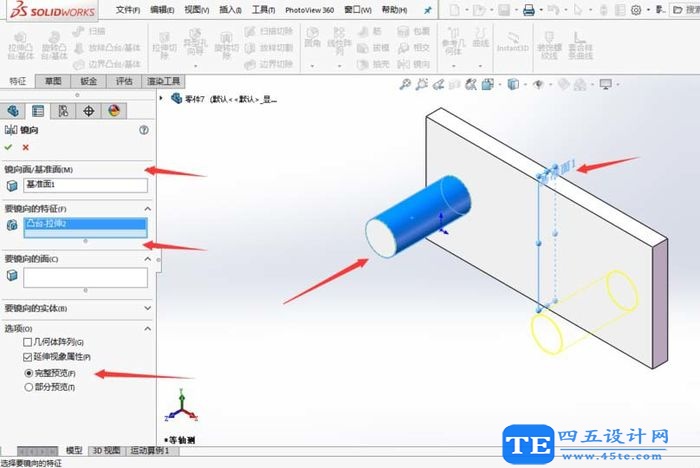Click the 镜向 mirror tool in ribbon
The width and height of the screenshot is (700, 468).
point(413,64)
